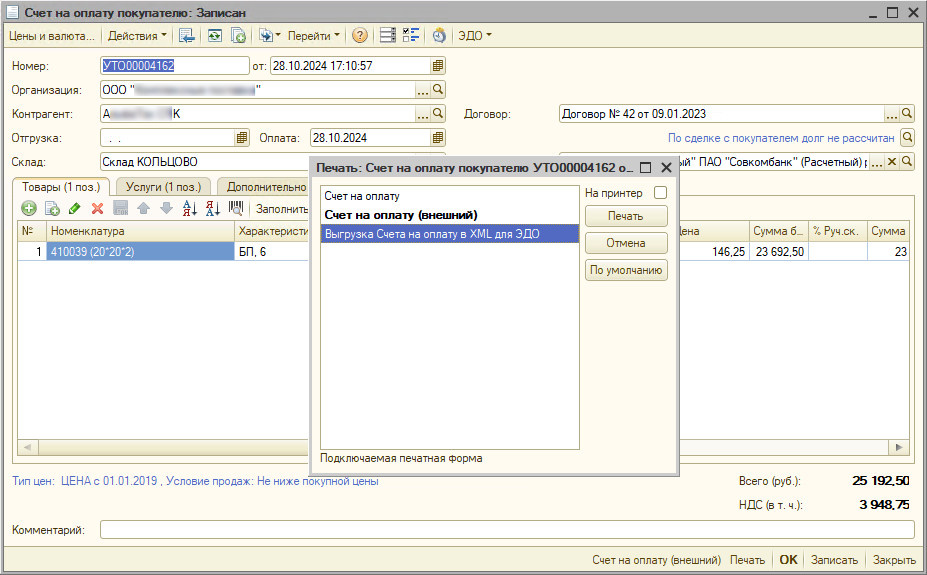Click the 410039 (20*20*2) cell

point(140,252)
